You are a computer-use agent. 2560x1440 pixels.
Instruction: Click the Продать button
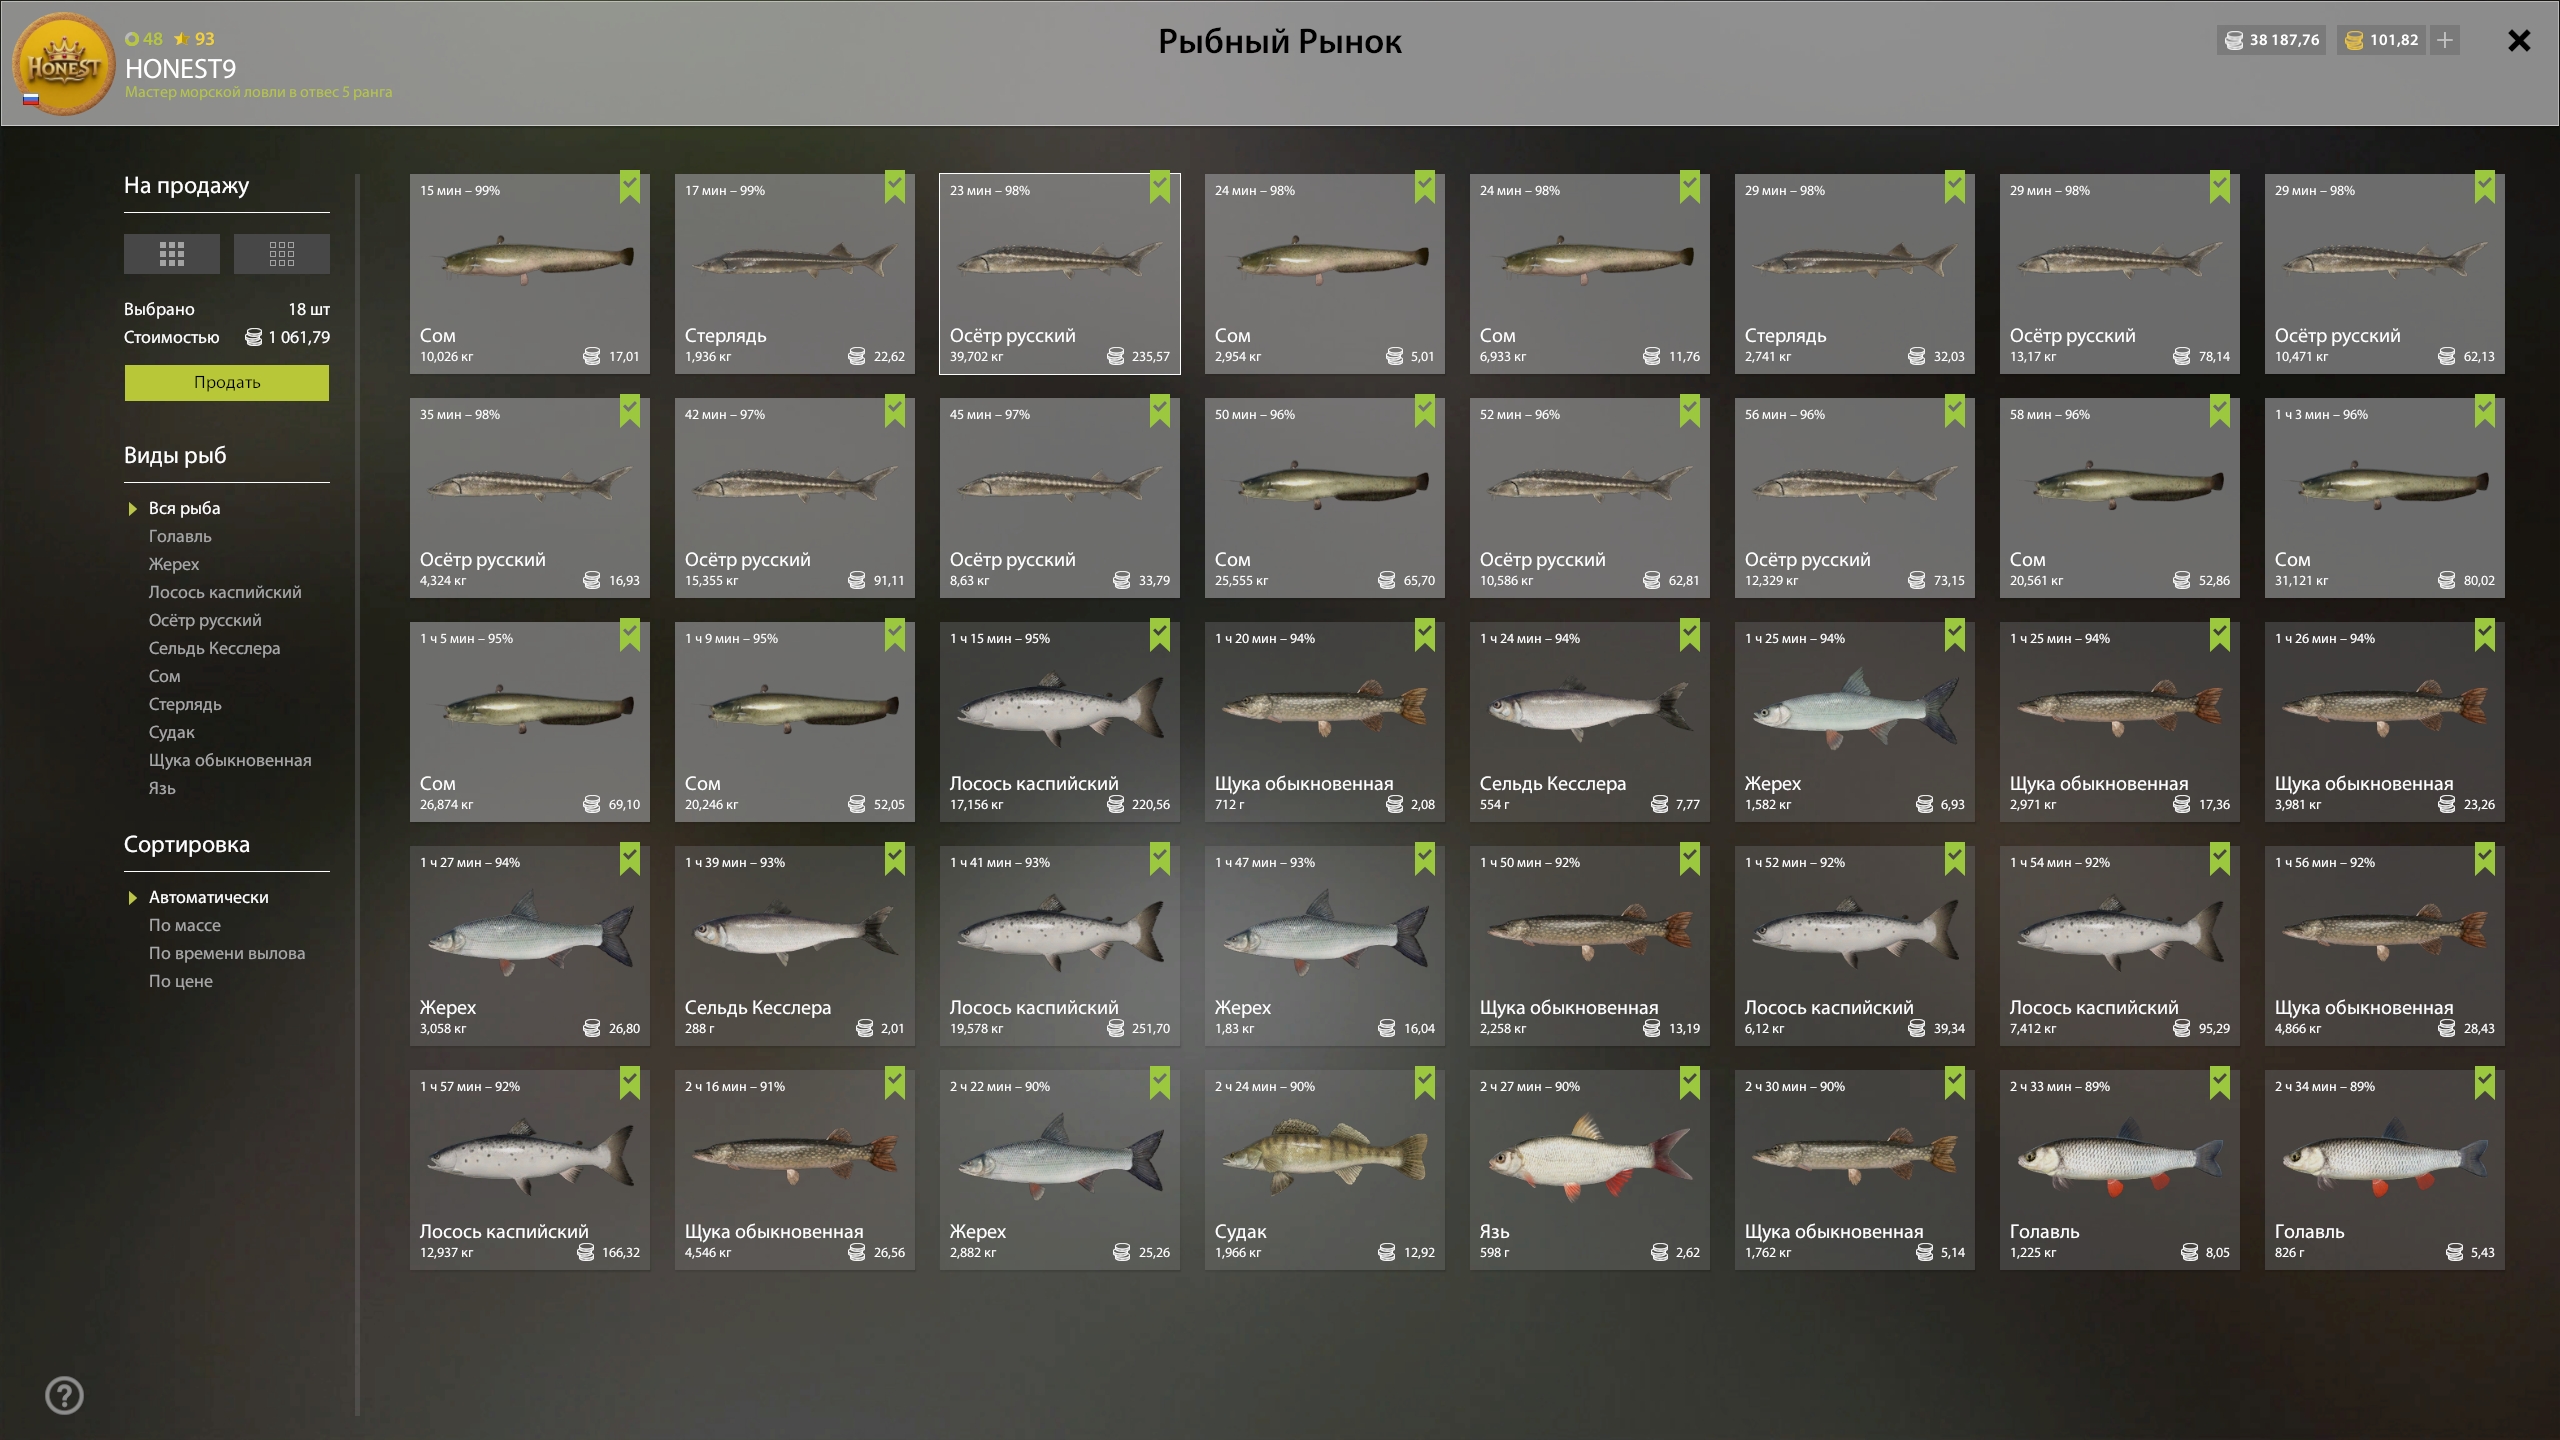(x=227, y=383)
